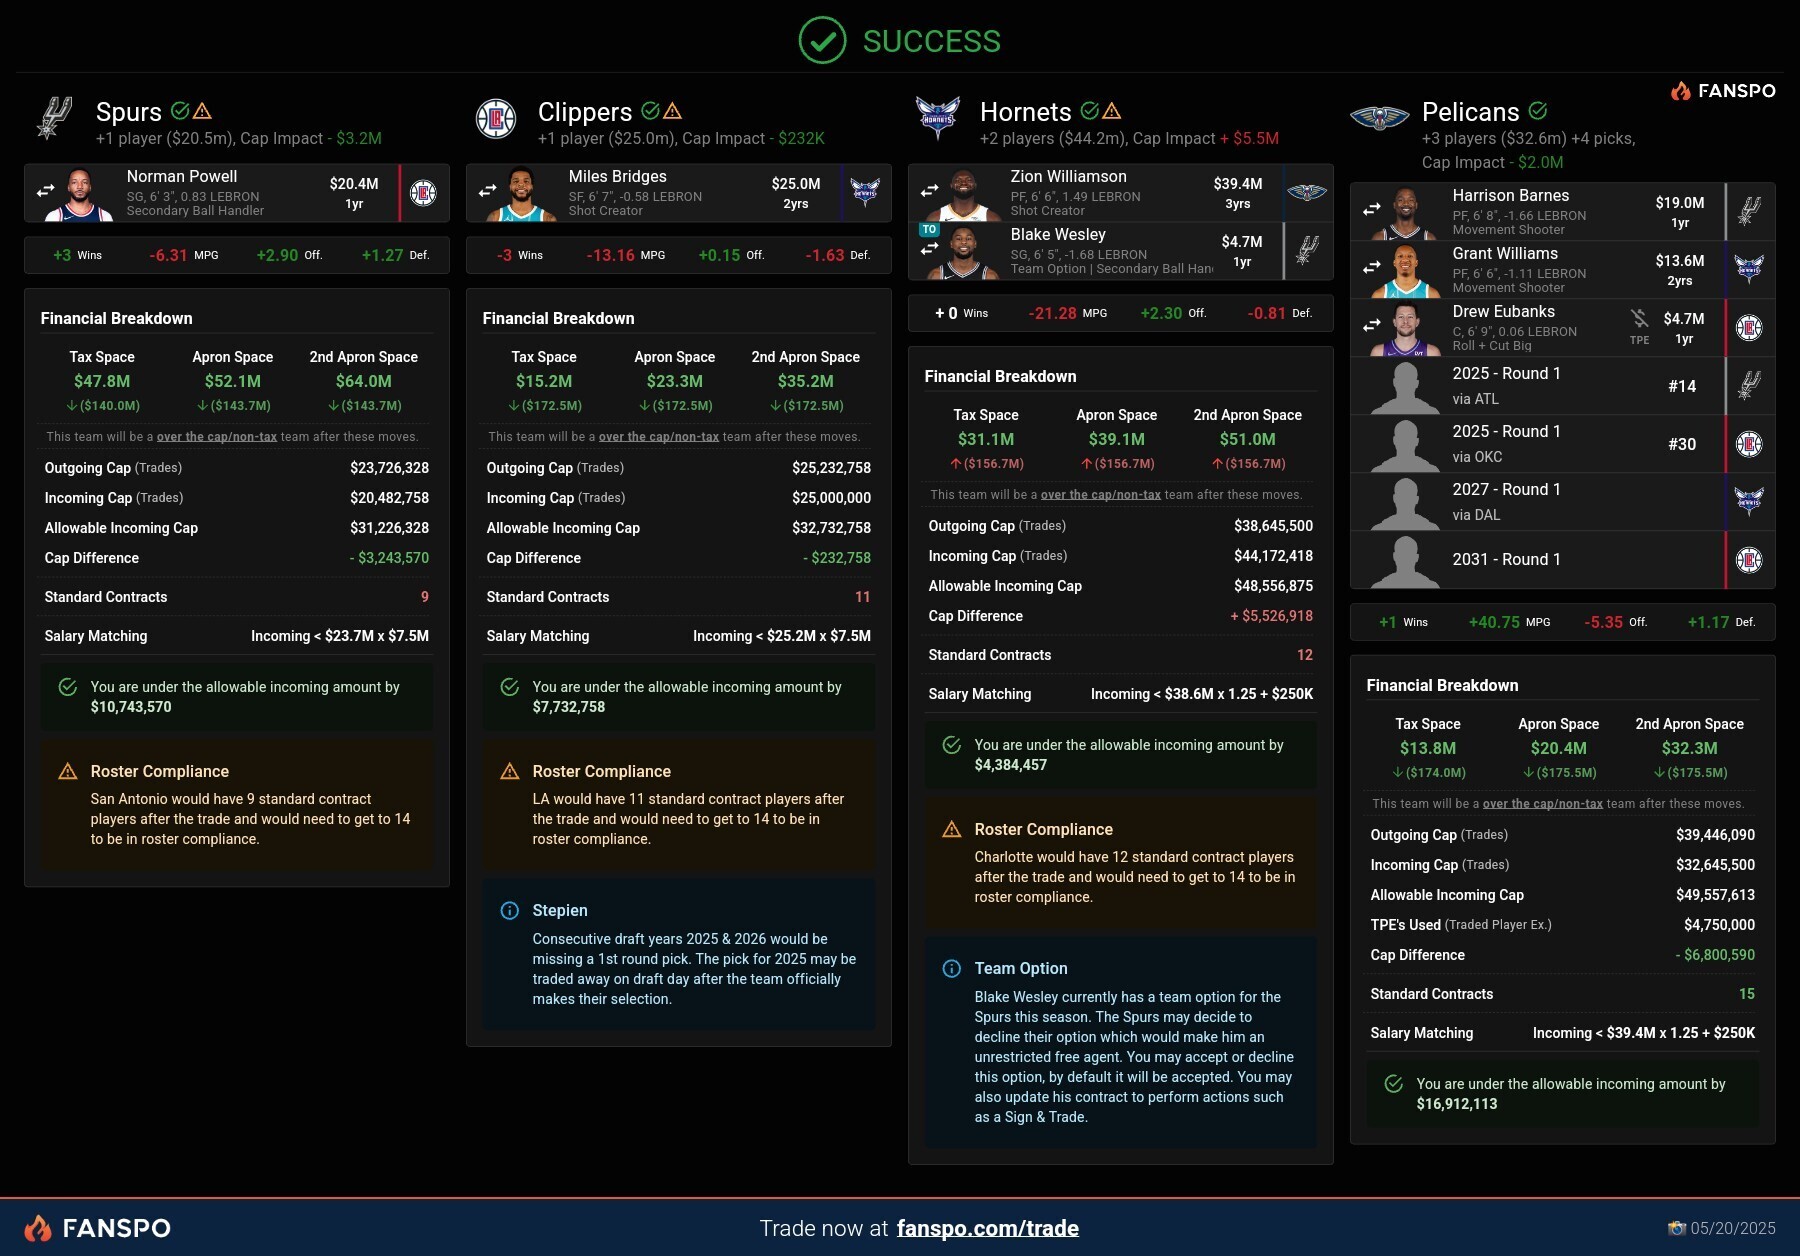Click the Roster Compliance warning icon in Spurs panel

(x=68, y=772)
